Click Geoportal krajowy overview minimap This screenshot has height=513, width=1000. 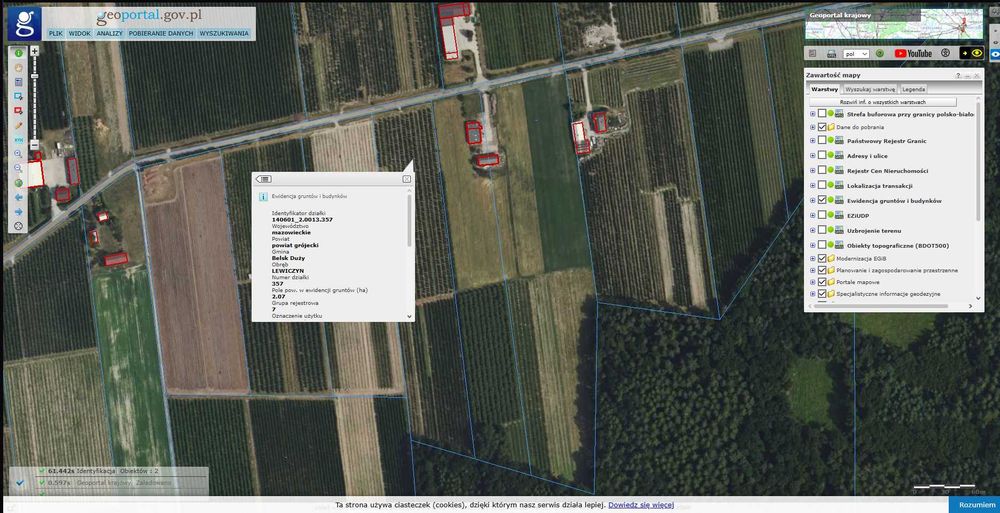click(894, 24)
